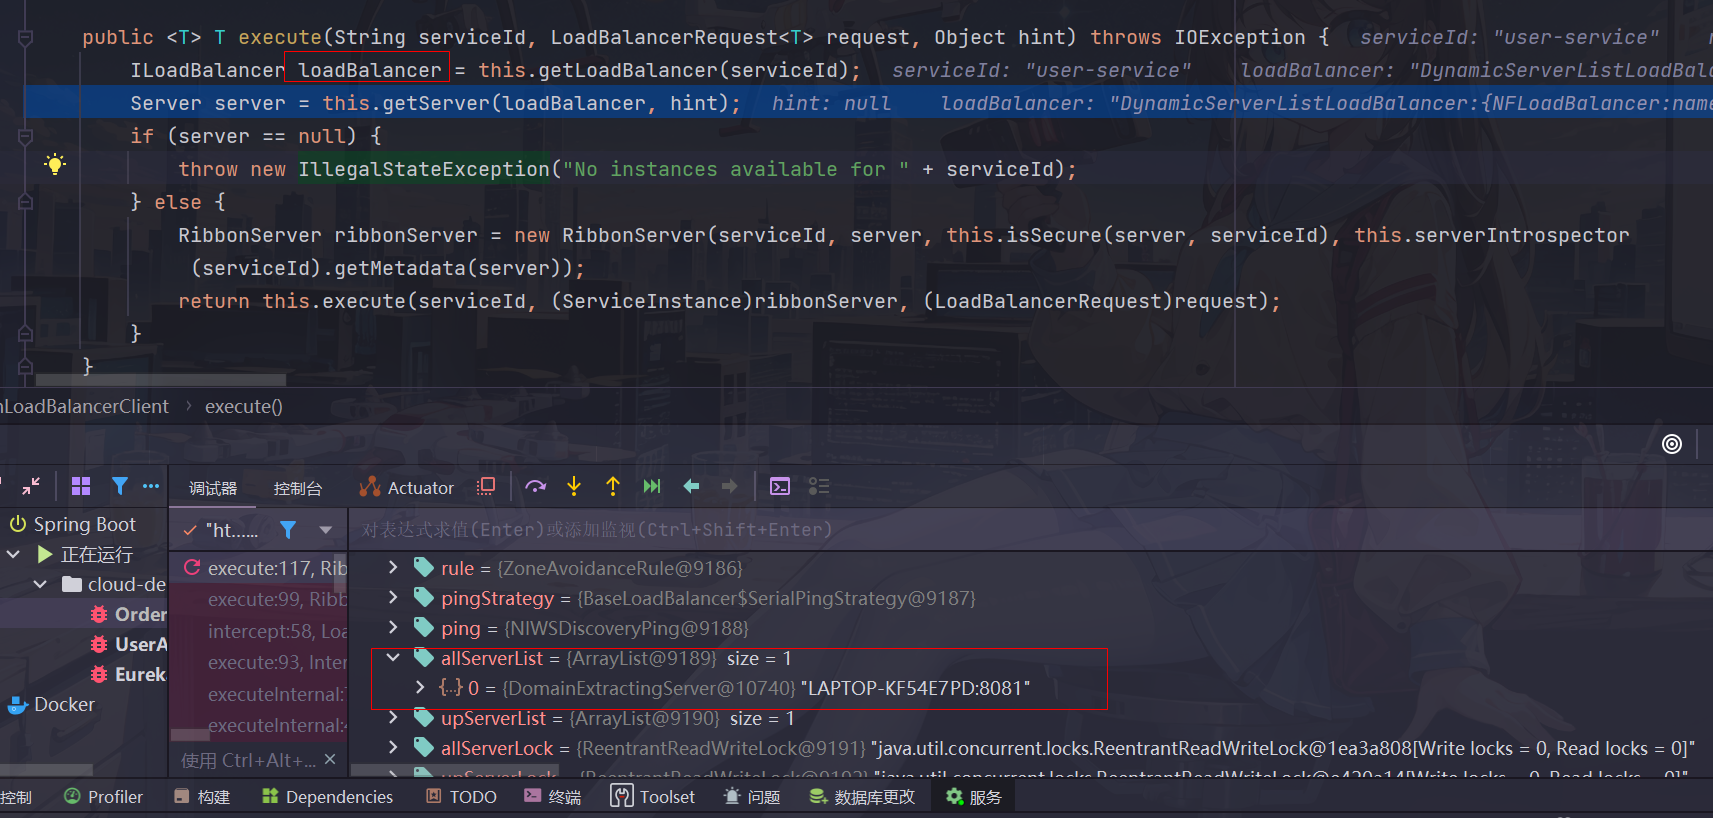
Task: Click the grey forward arrow in debugger toolbar
Action: (730, 486)
